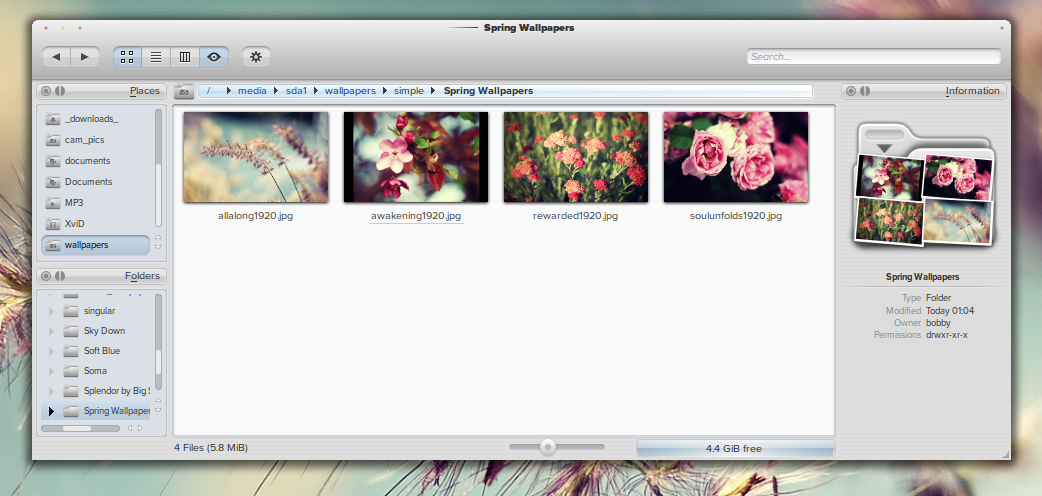Click the Folders panel scroll-right arrow
Image resolution: width=1042 pixels, height=496 pixels.
(140, 428)
